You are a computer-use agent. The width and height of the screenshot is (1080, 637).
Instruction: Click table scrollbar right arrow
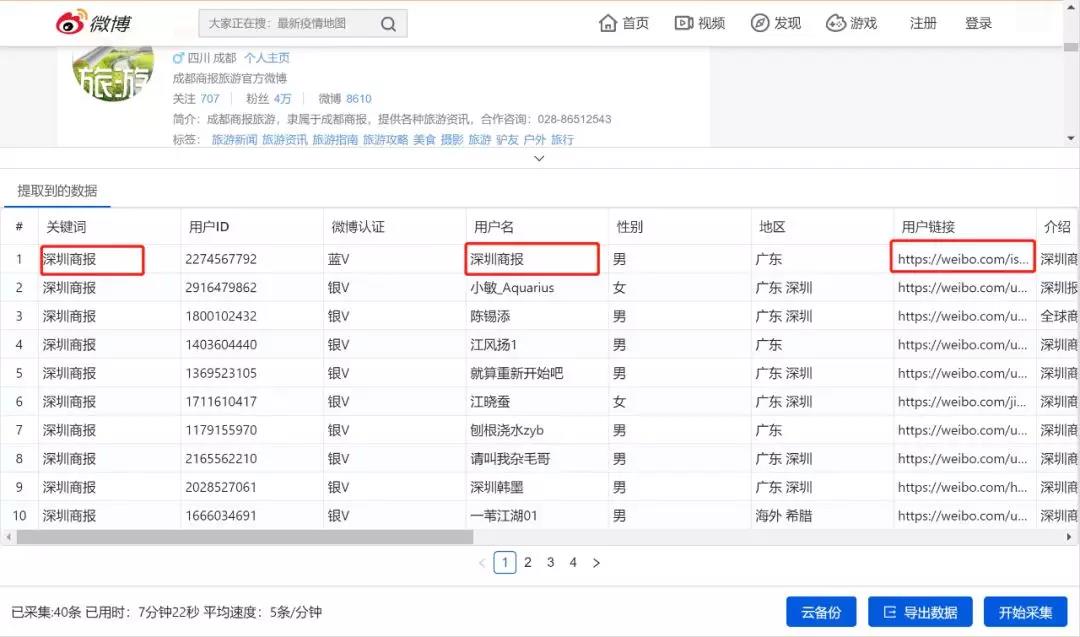(x=1069, y=537)
